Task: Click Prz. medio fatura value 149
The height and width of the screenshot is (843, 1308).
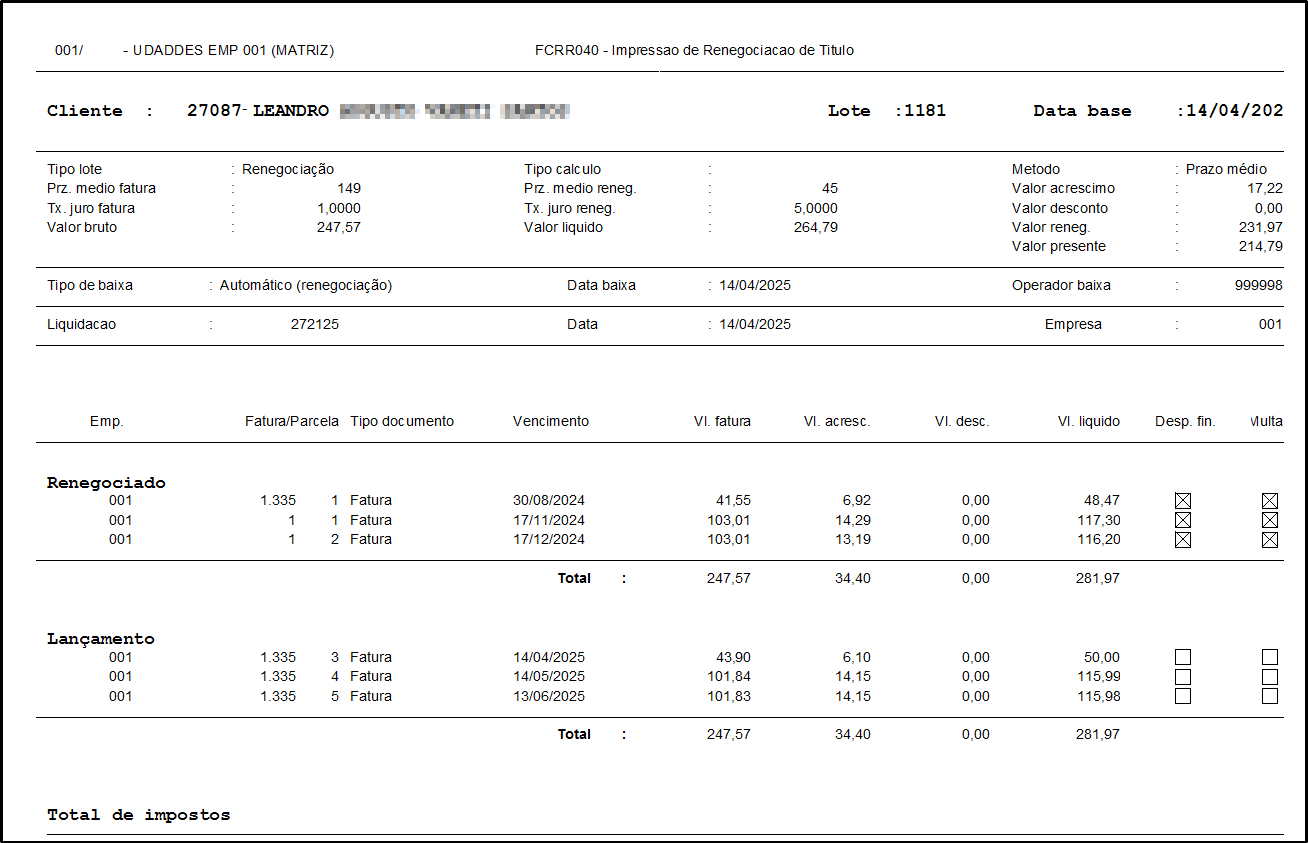Action: [349, 188]
